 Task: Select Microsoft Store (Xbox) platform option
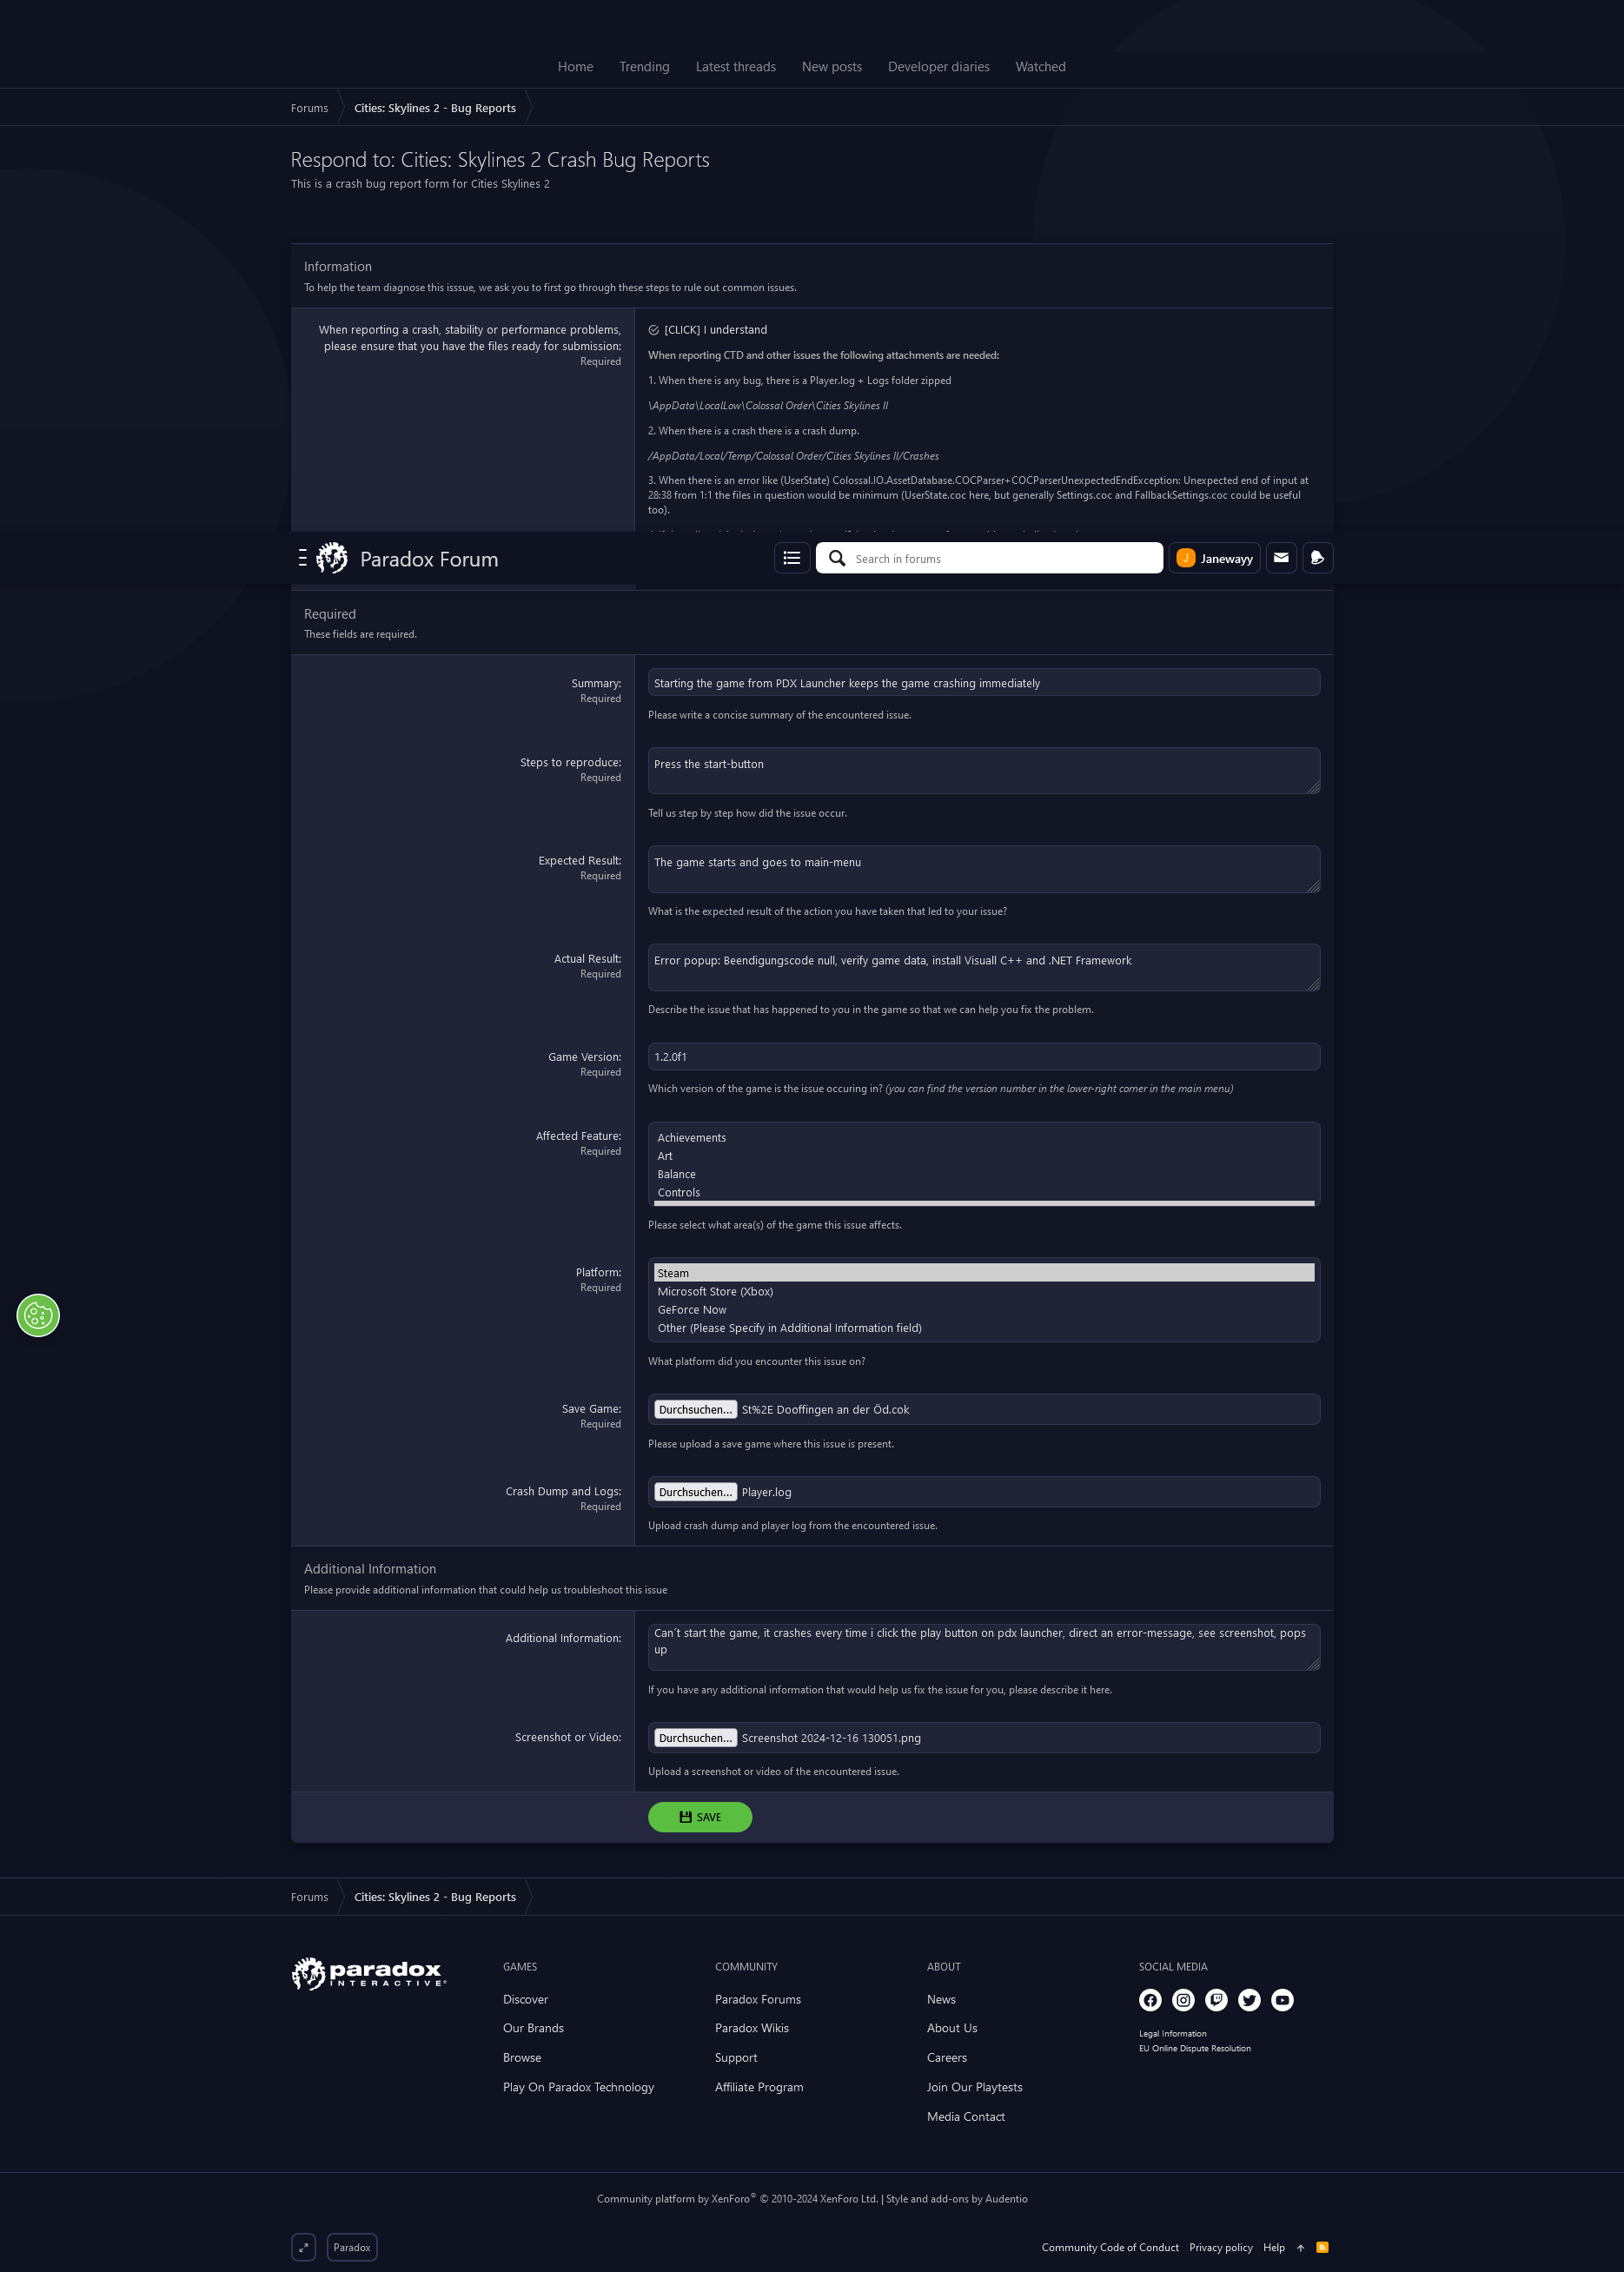tap(984, 1291)
